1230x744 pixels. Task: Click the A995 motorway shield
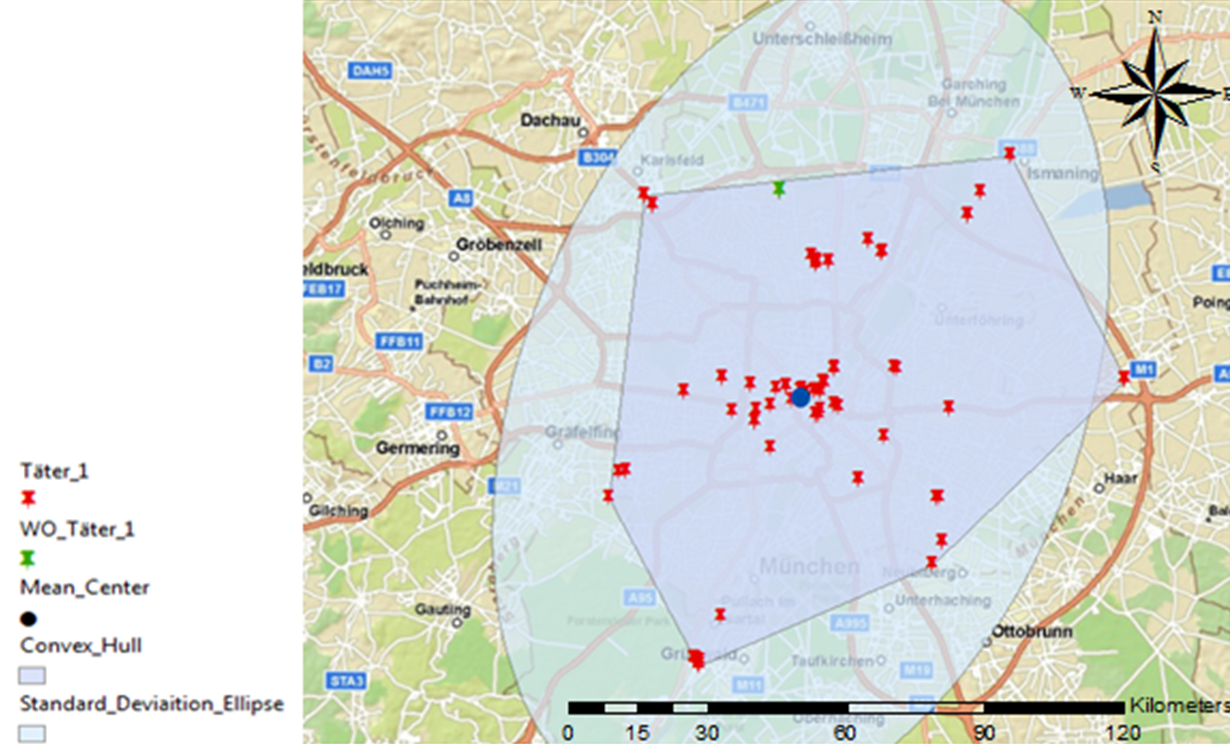(x=851, y=624)
